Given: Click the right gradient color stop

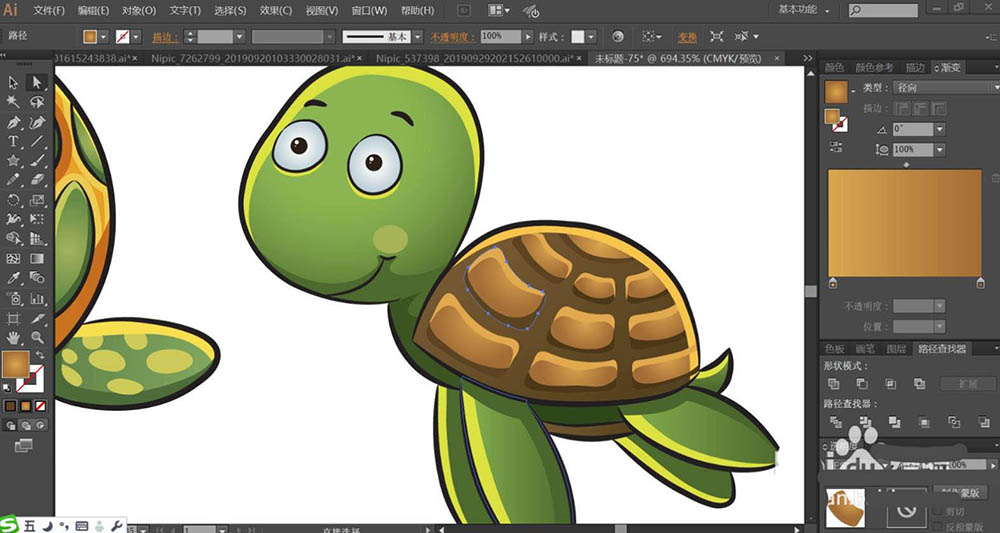Looking at the screenshot, I should [980, 282].
